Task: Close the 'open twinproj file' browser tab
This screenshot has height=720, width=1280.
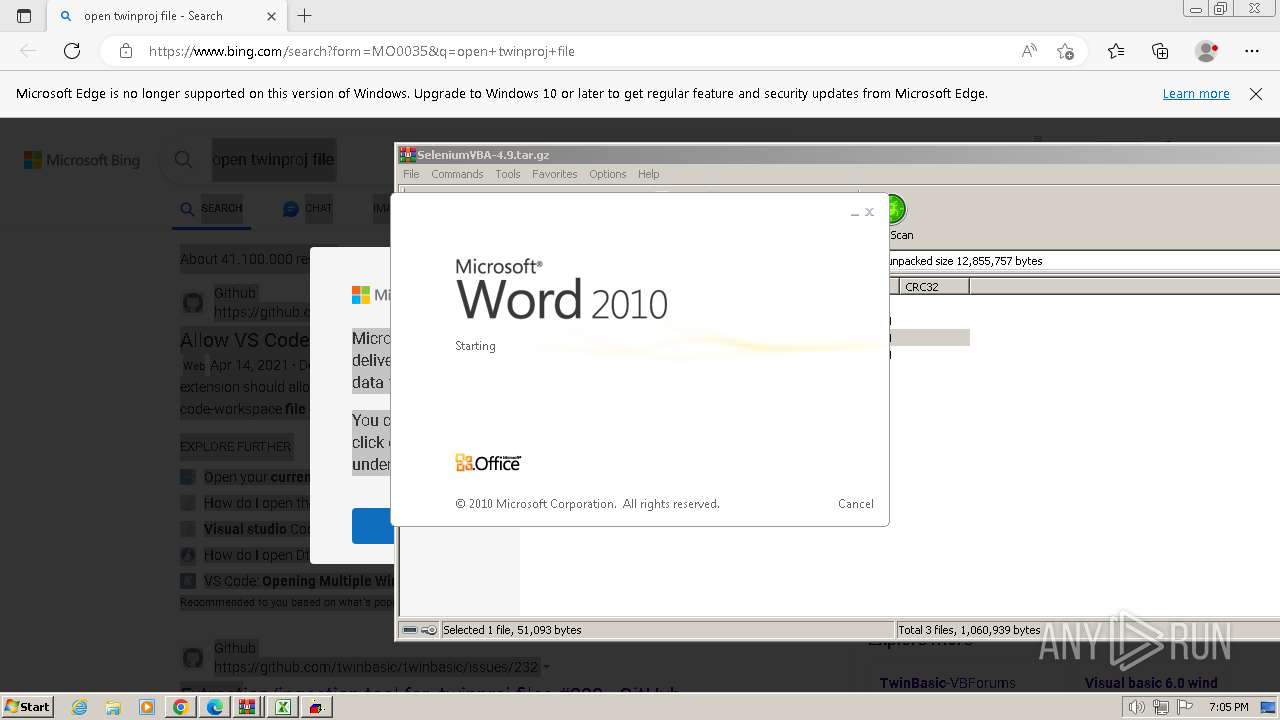Action: [x=271, y=16]
